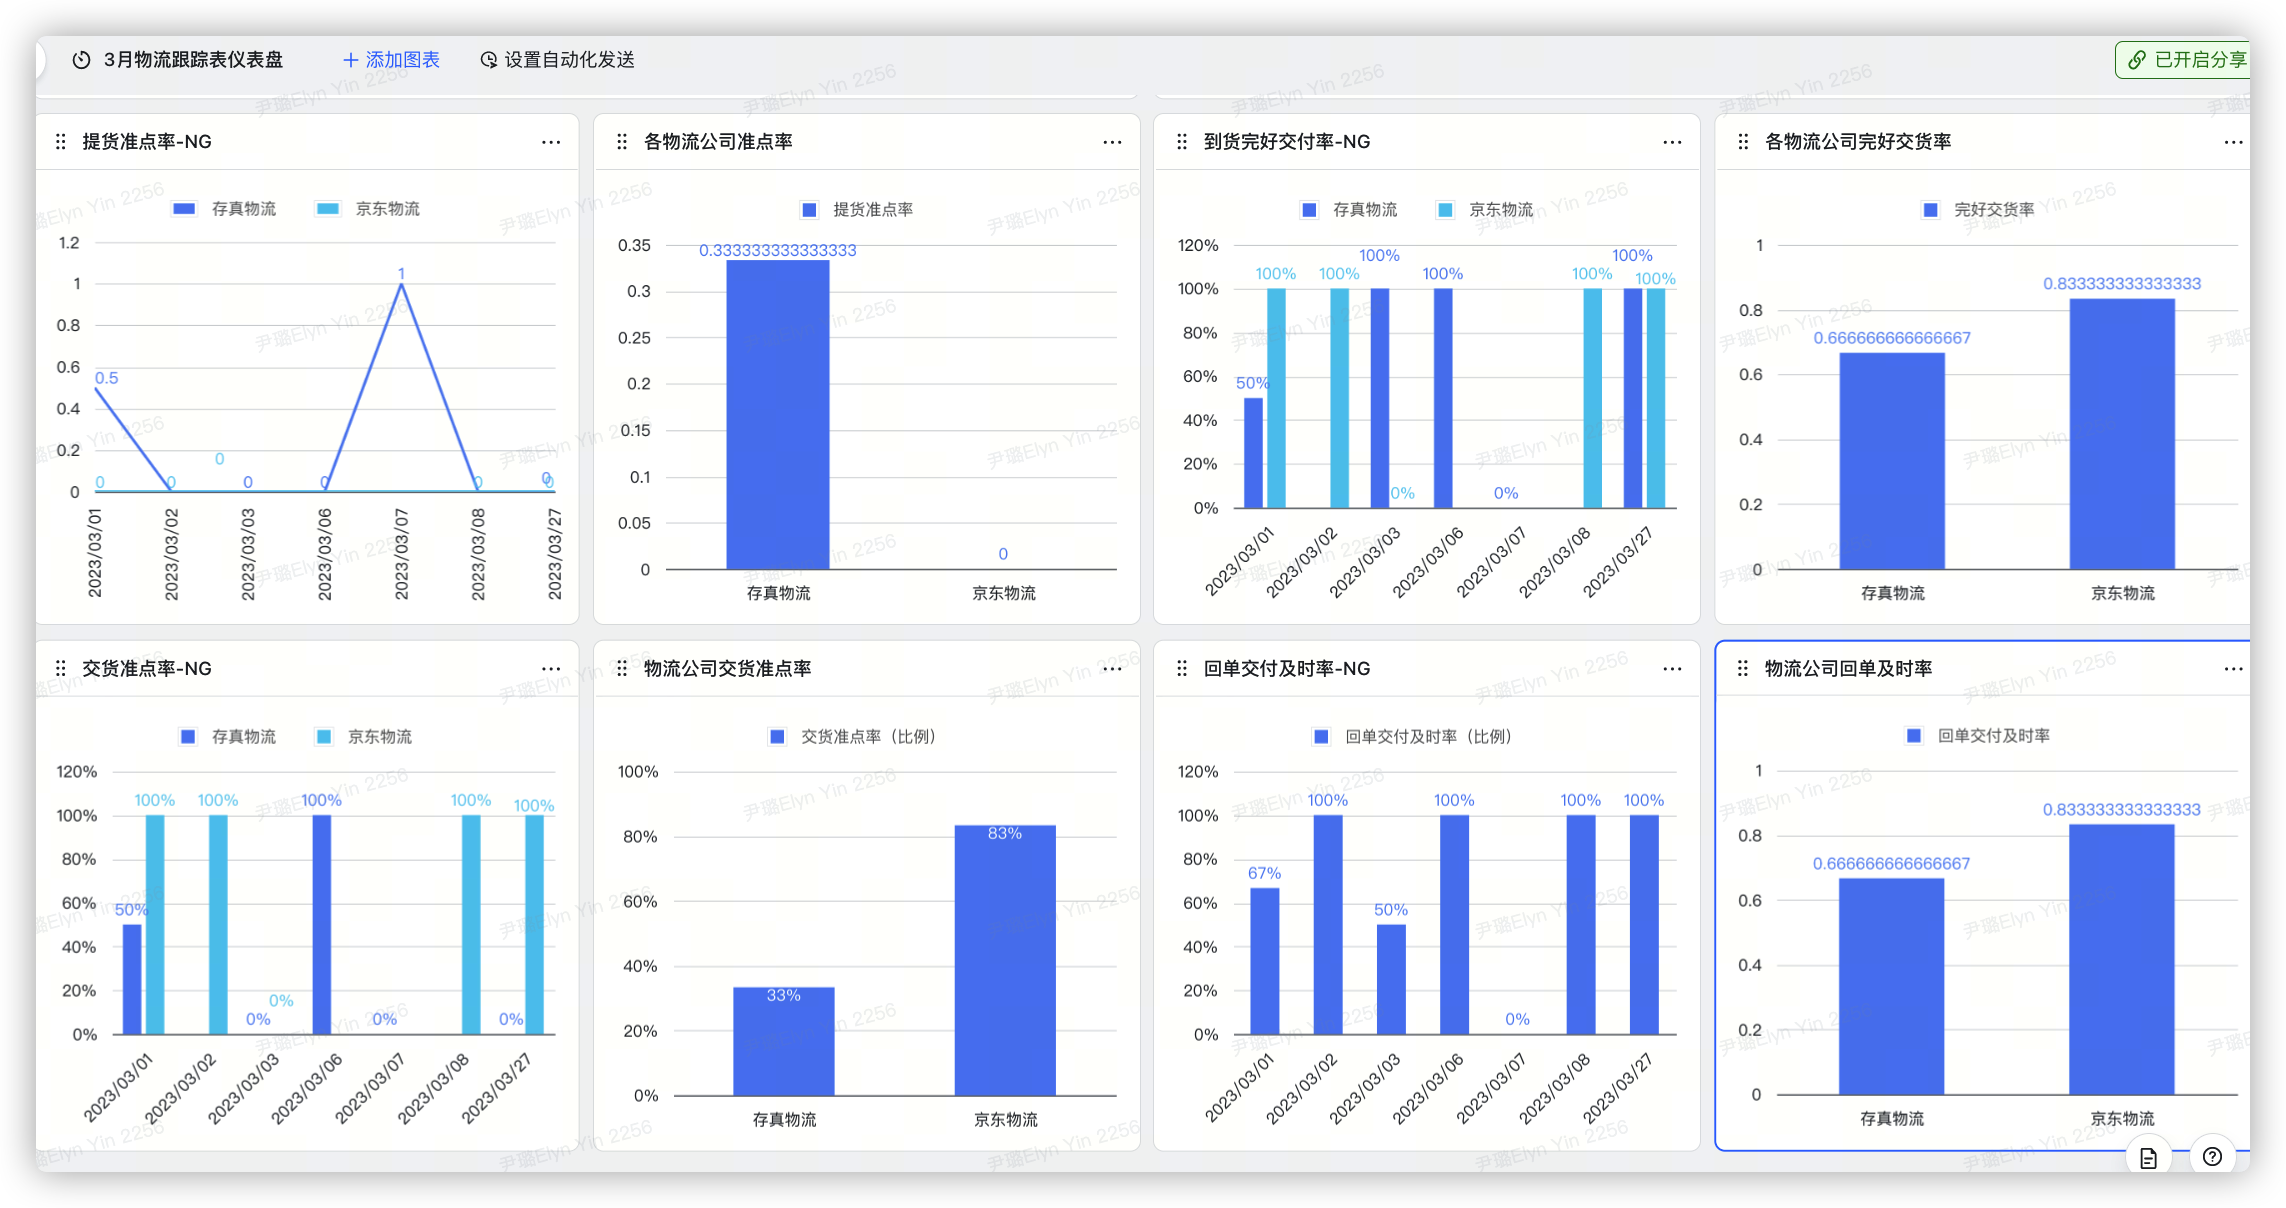This screenshot has width=2286, height=1208.
Task: Click 添加图表 to add a chart
Action: click(x=391, y=60)
